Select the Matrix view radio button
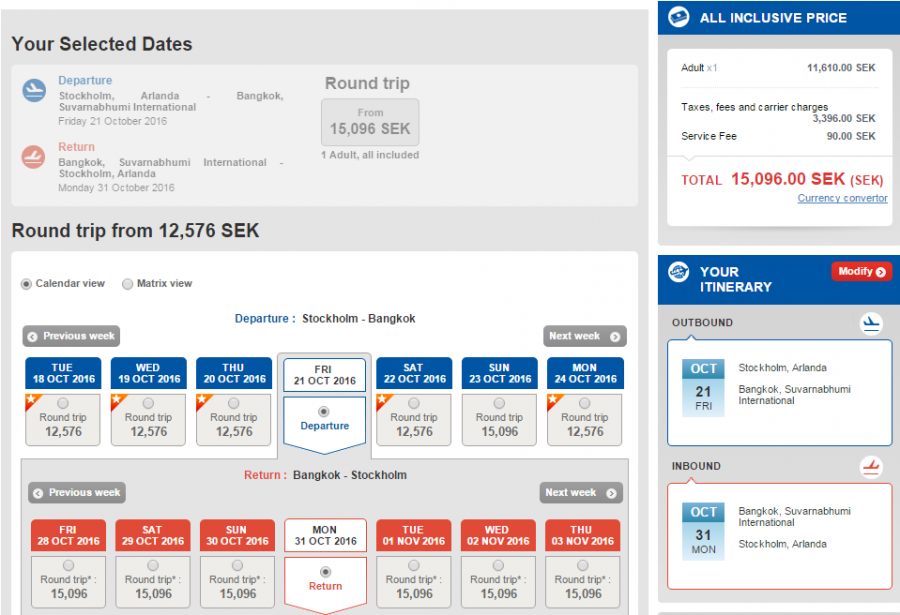900x615 pixels. point(127,284)
